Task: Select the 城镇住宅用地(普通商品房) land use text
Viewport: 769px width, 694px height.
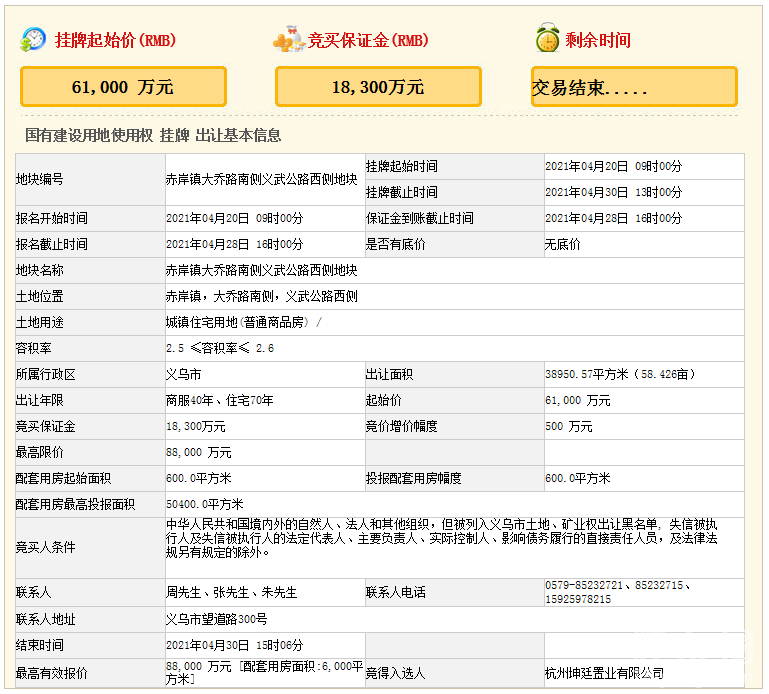Action: (240, 322)
